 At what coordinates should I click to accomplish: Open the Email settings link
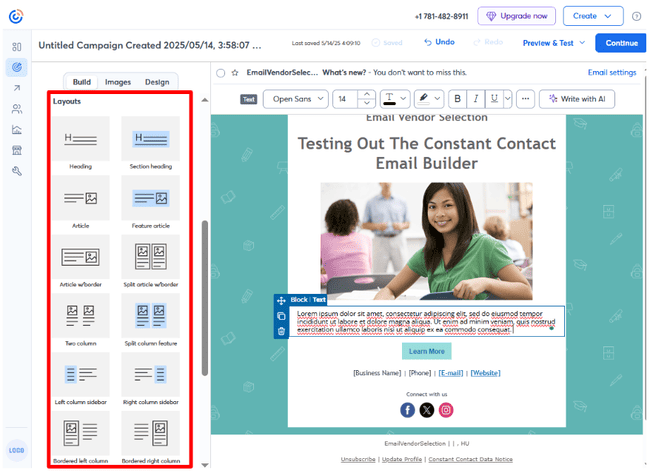click(x=612, y=73)
